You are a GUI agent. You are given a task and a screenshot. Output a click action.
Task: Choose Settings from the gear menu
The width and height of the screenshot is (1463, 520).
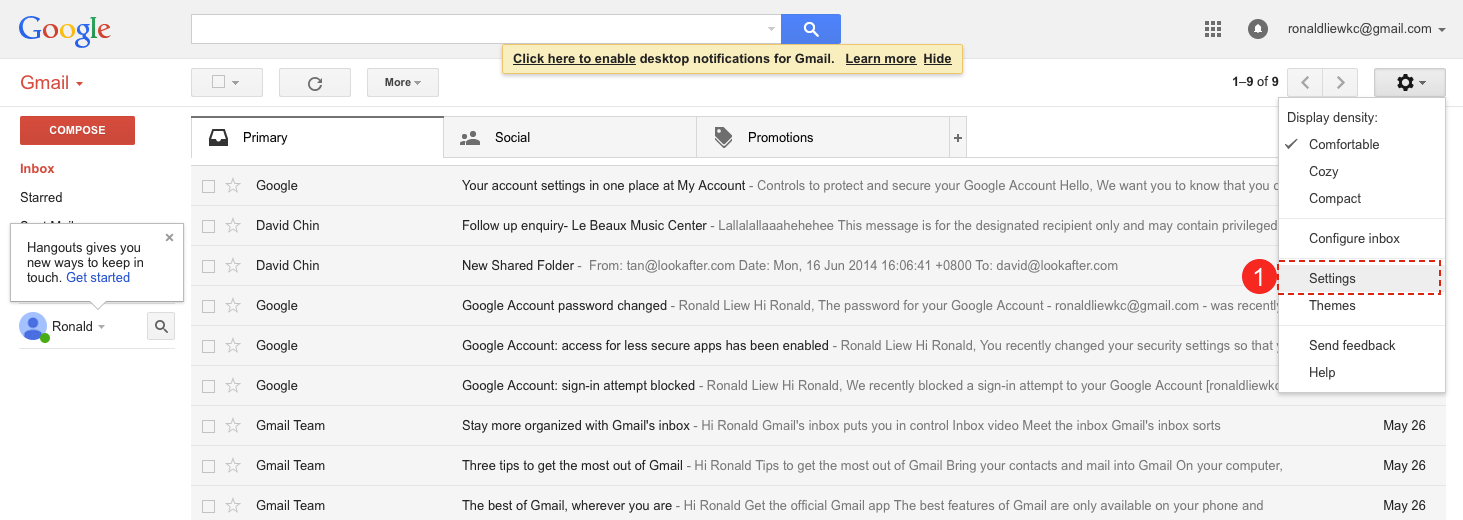[1361, 278]
